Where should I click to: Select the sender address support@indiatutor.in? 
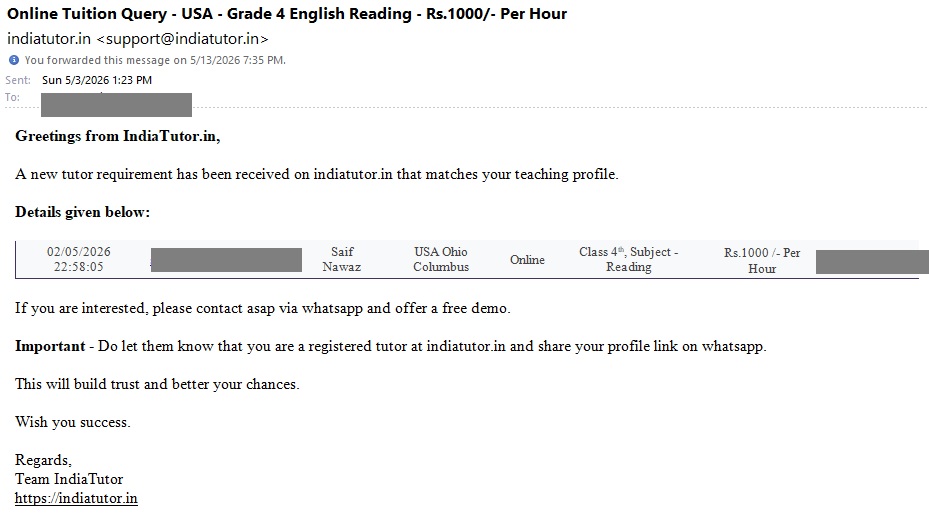click(x=182, y=39)
